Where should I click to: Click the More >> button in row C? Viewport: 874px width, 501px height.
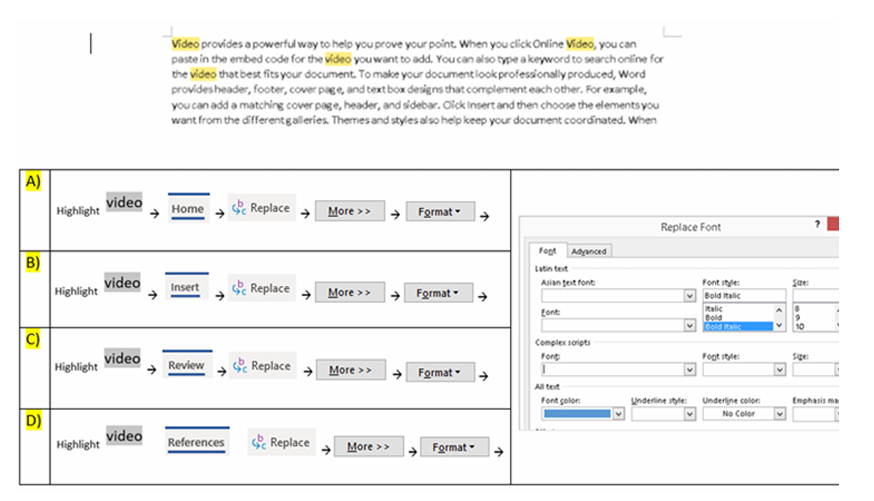click(x=350, y=370)
